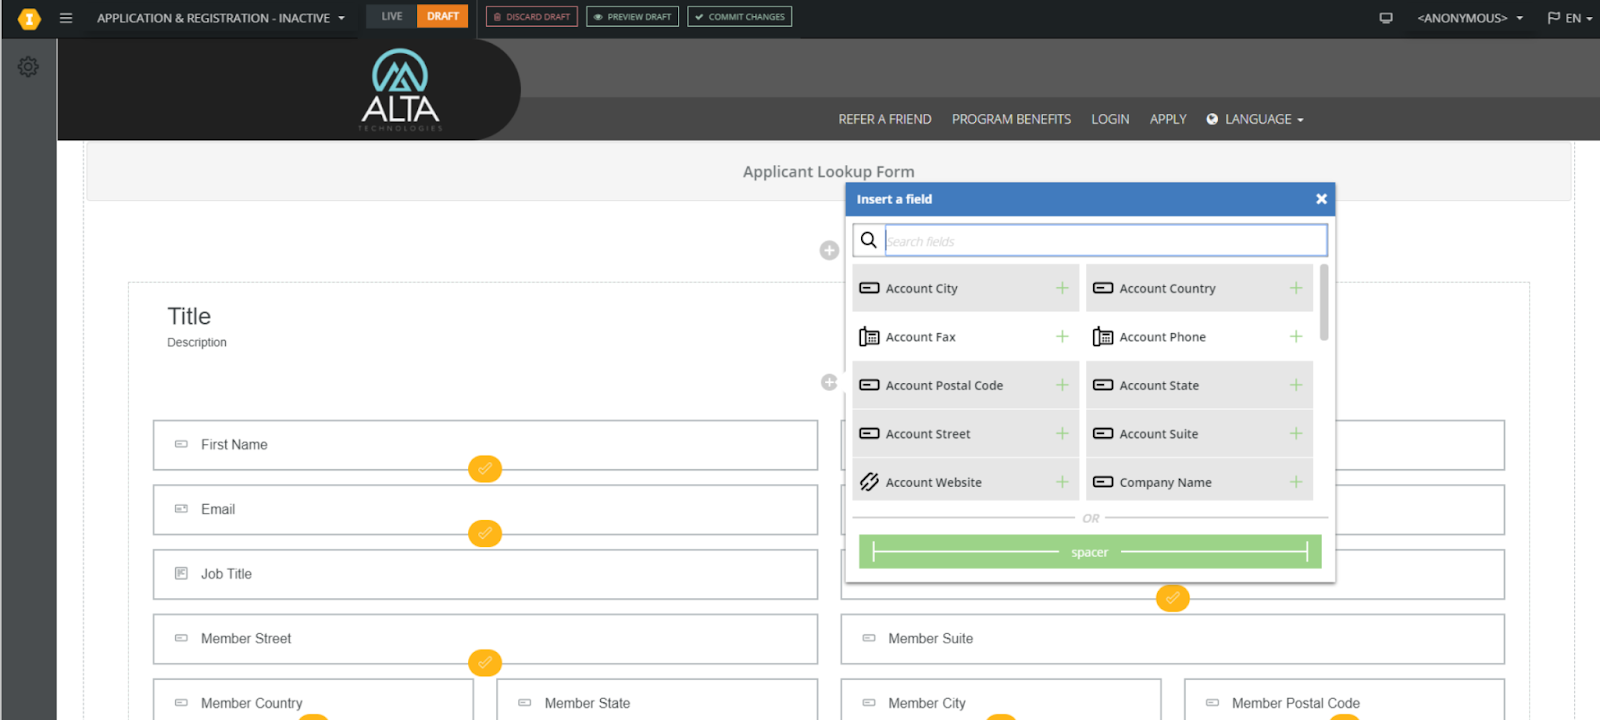This screenshot has height=720, width=1600.
Task: Click gray plus circle below Description
Action: pos(829,382)
